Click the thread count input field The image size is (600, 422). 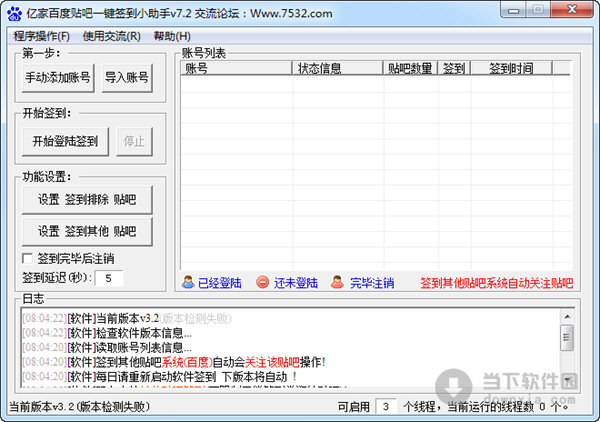click(x=386, y=406)
